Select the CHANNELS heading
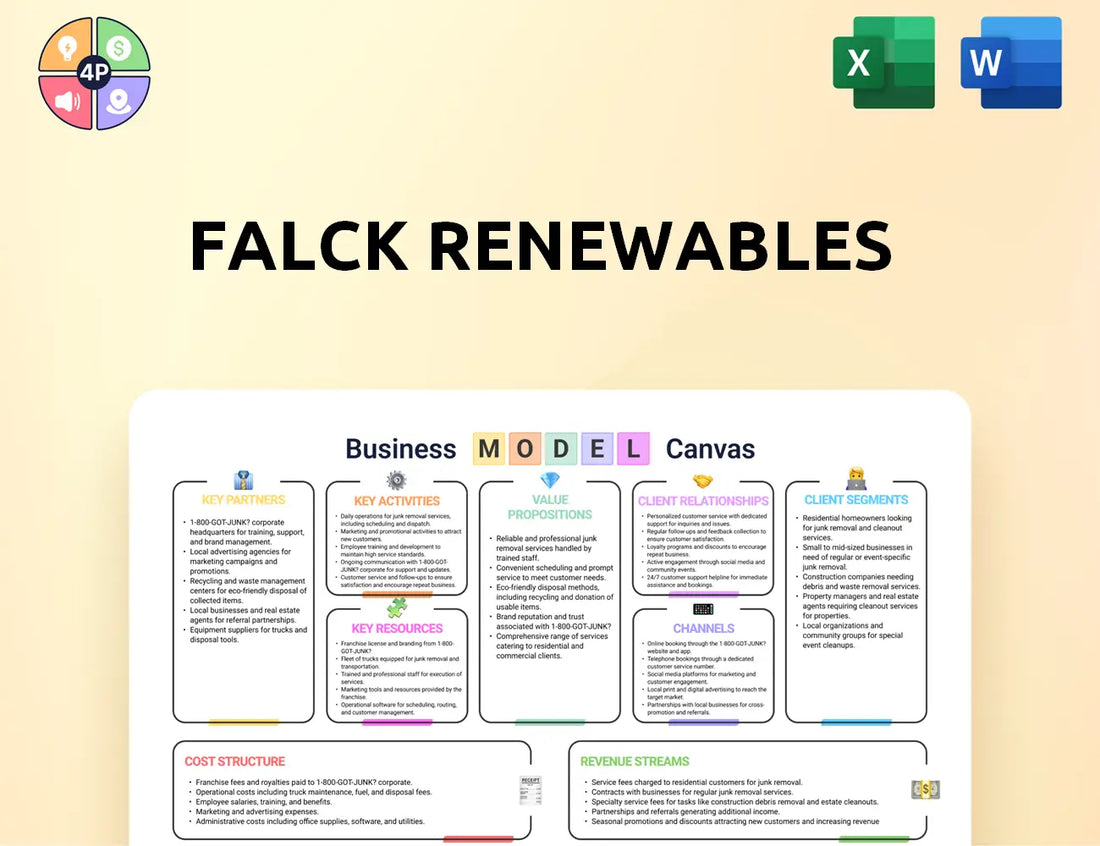The height and width of the screenshot is (846, 1100). click(x=704, y=629)
